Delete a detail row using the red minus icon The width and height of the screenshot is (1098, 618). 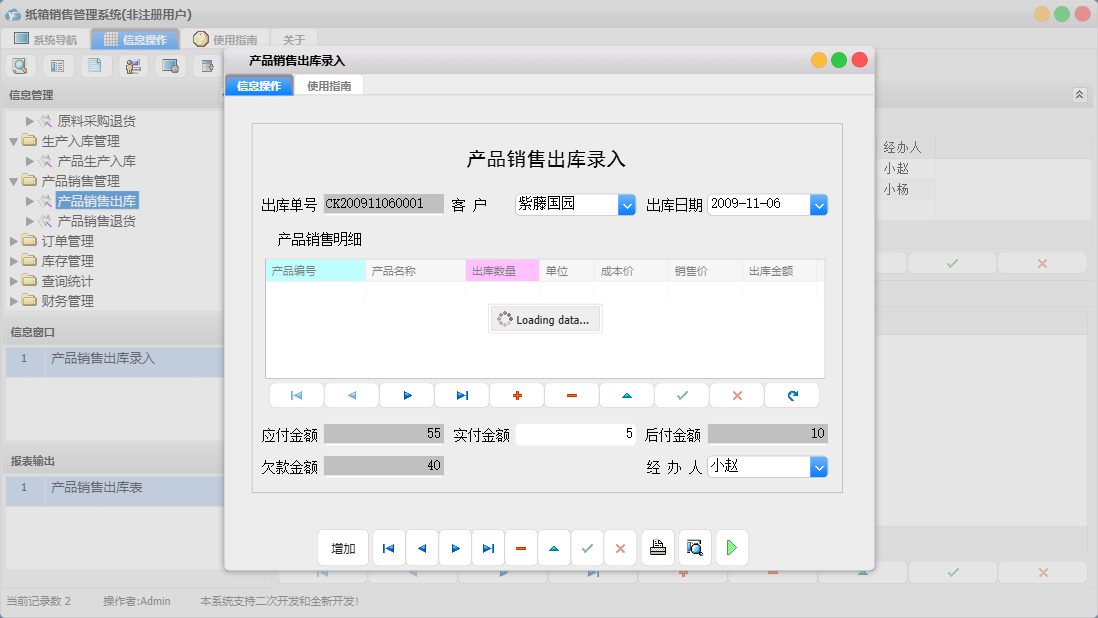(571, 395)
